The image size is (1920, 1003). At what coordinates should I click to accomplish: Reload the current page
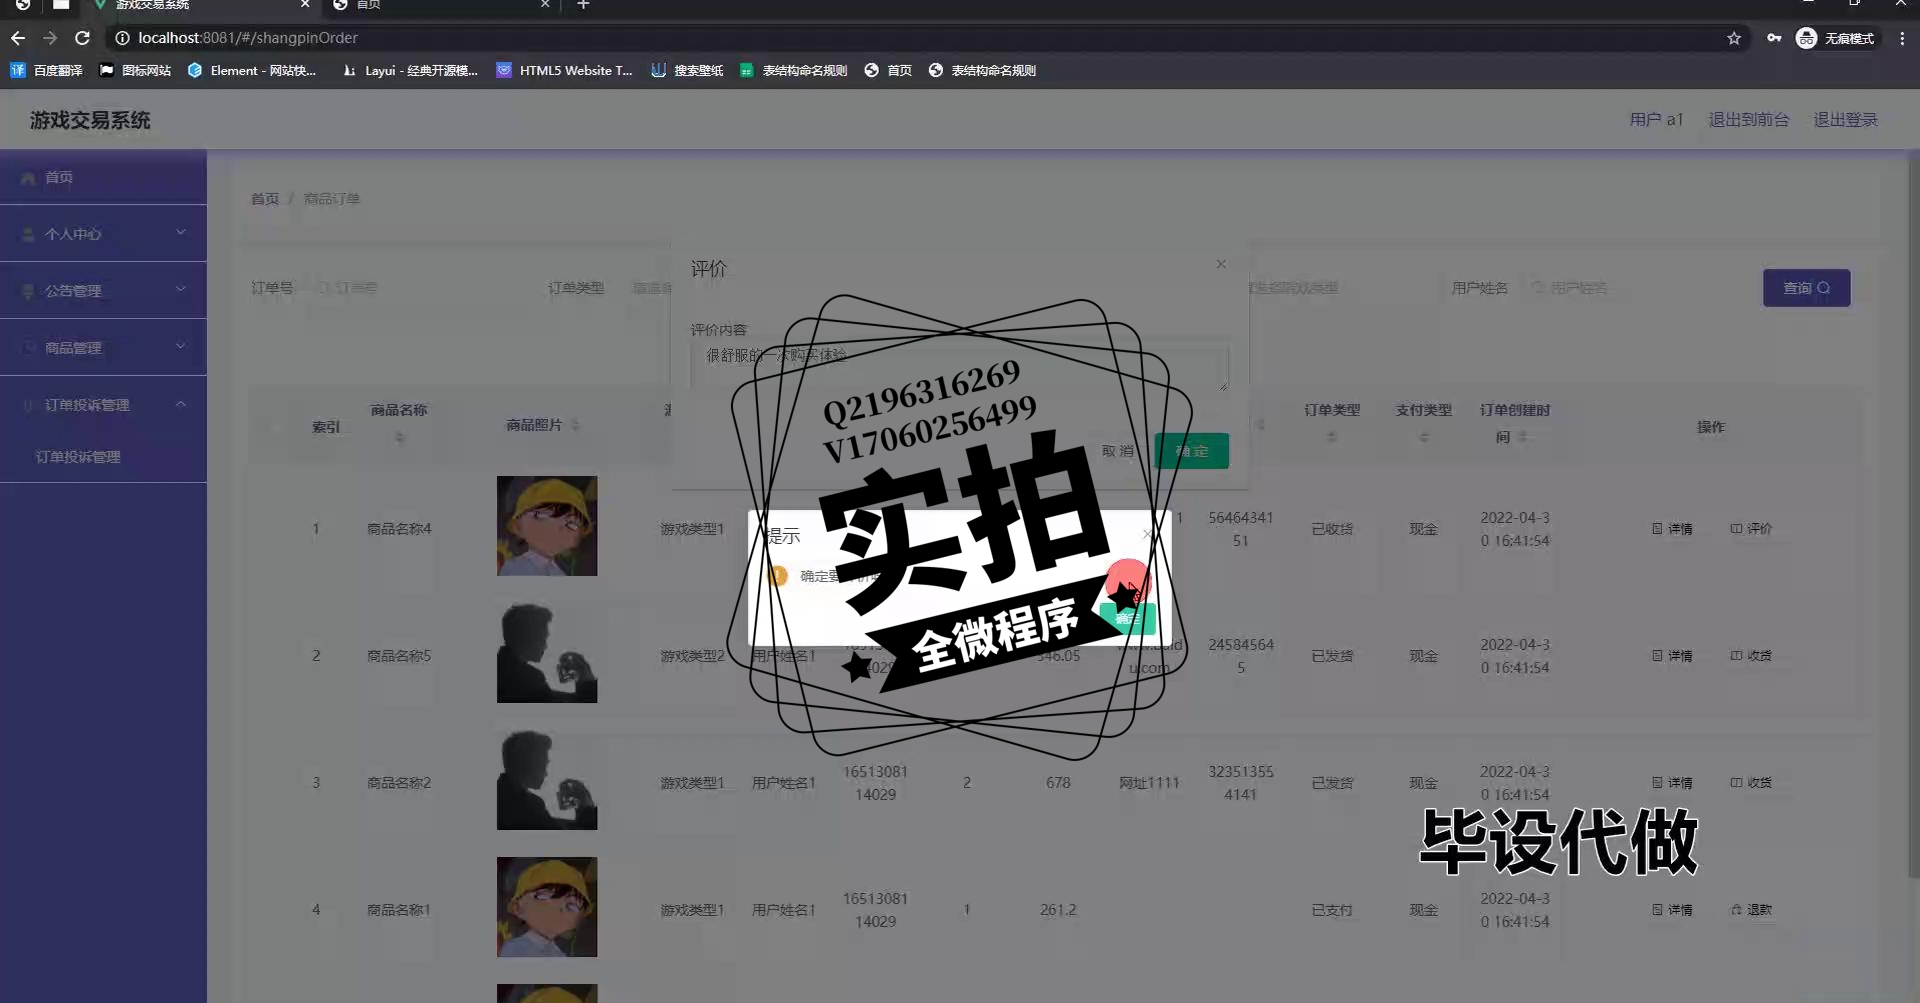[83, 38]
